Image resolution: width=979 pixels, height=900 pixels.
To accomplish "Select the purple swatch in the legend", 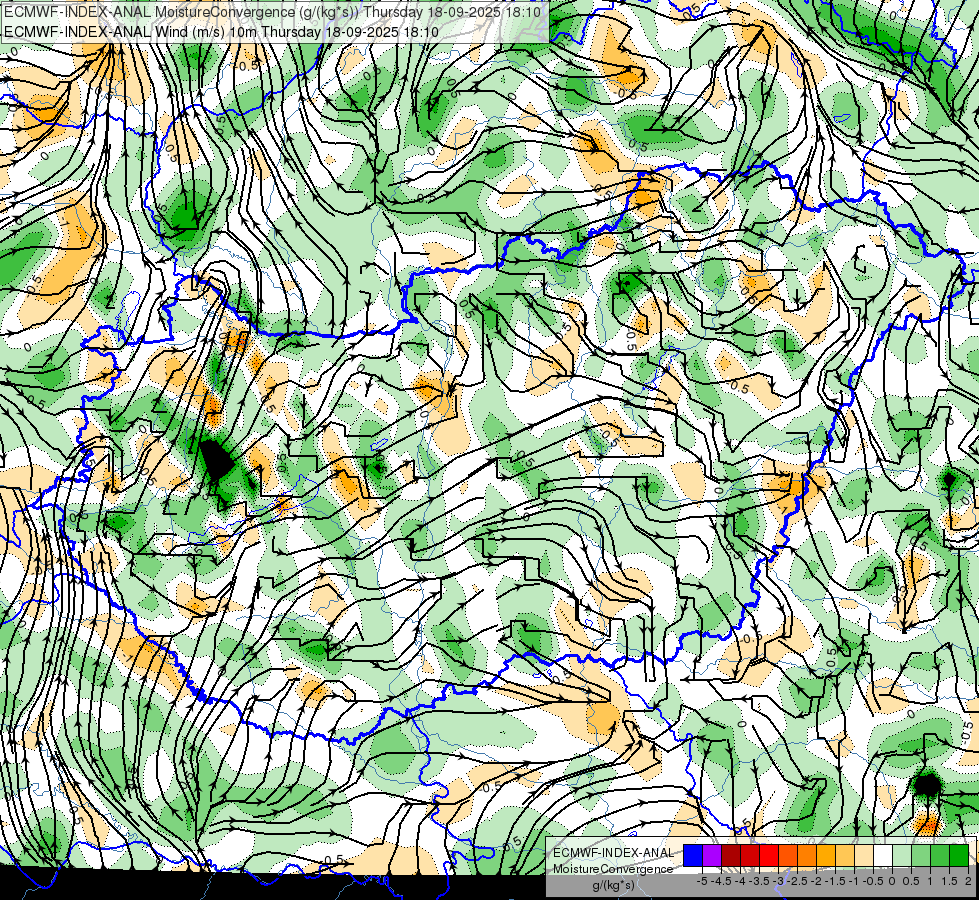I will pos(712,855).
